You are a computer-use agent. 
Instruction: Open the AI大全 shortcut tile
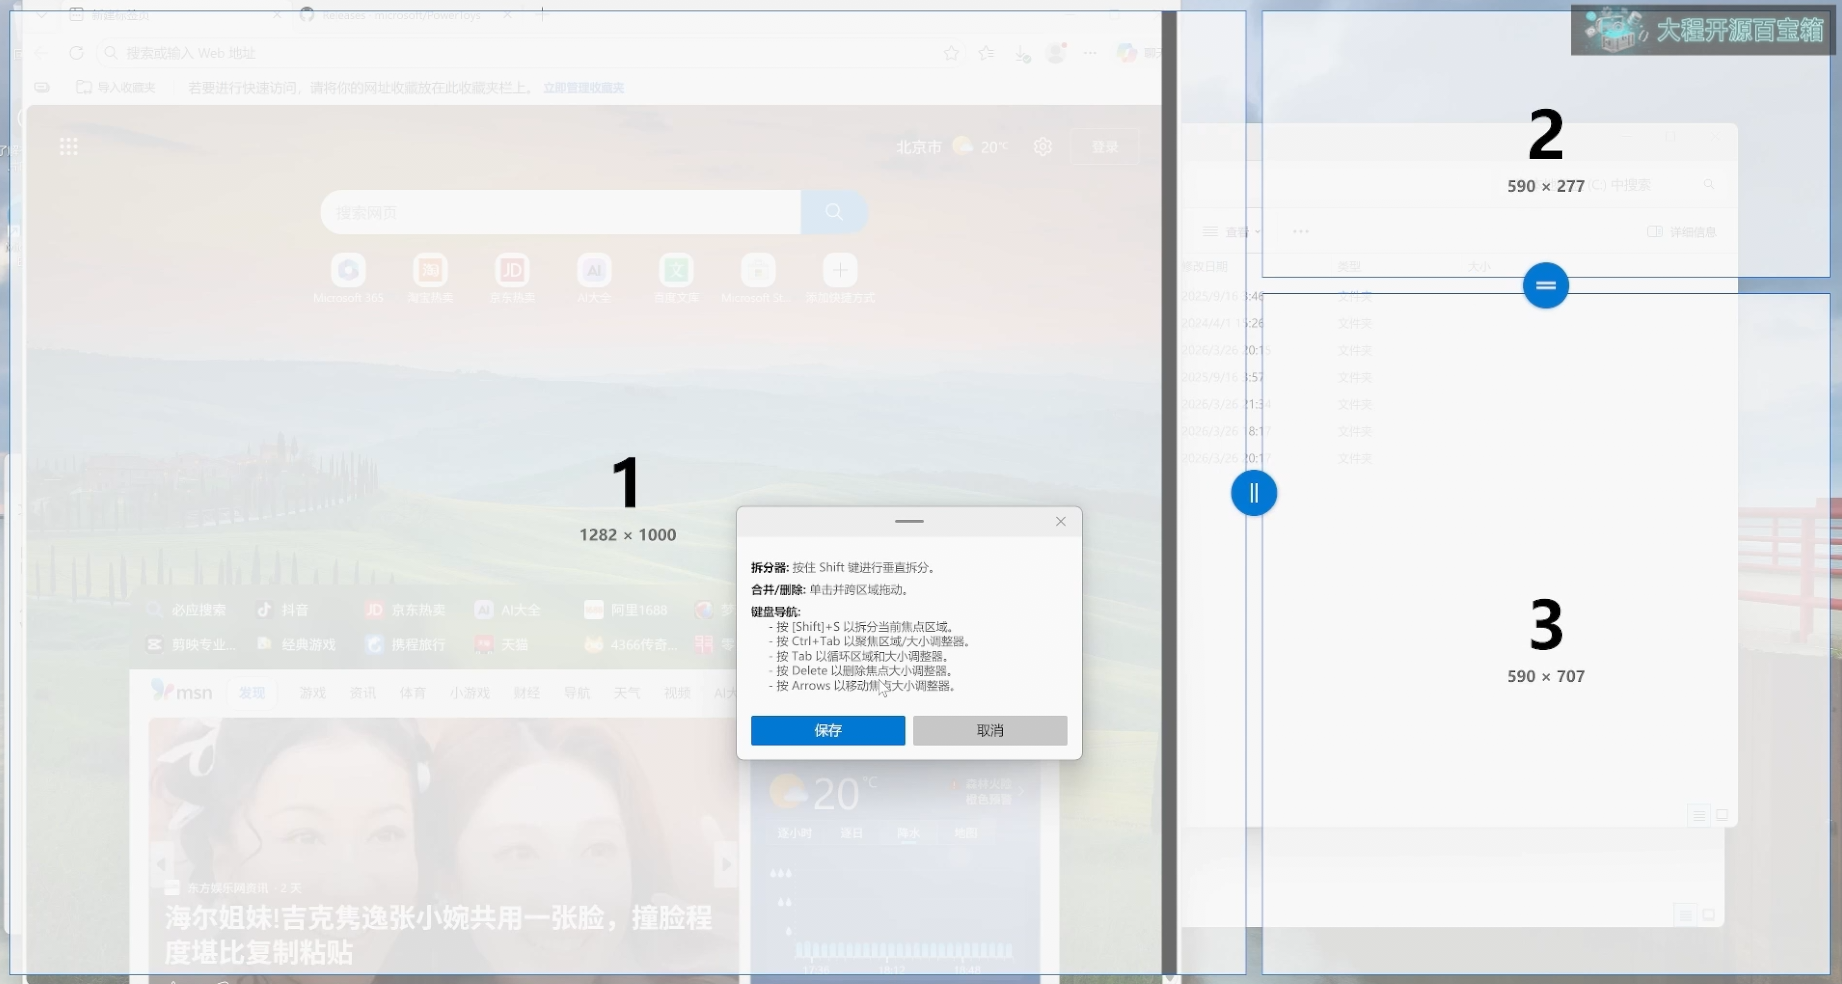pos(594,278)
